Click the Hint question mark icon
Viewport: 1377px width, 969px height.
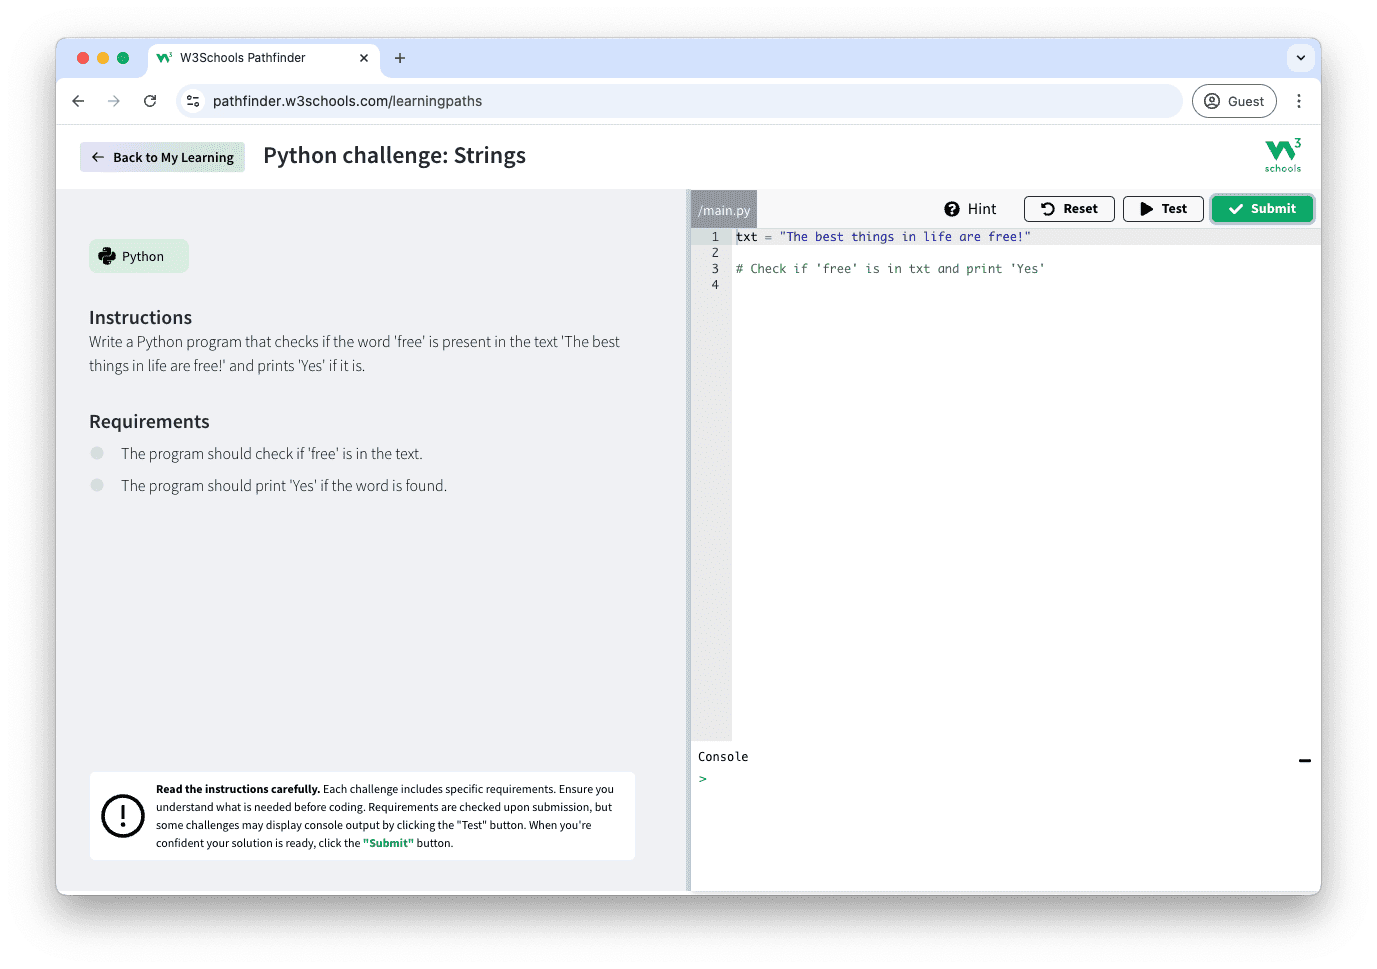[x=952, y=209]
